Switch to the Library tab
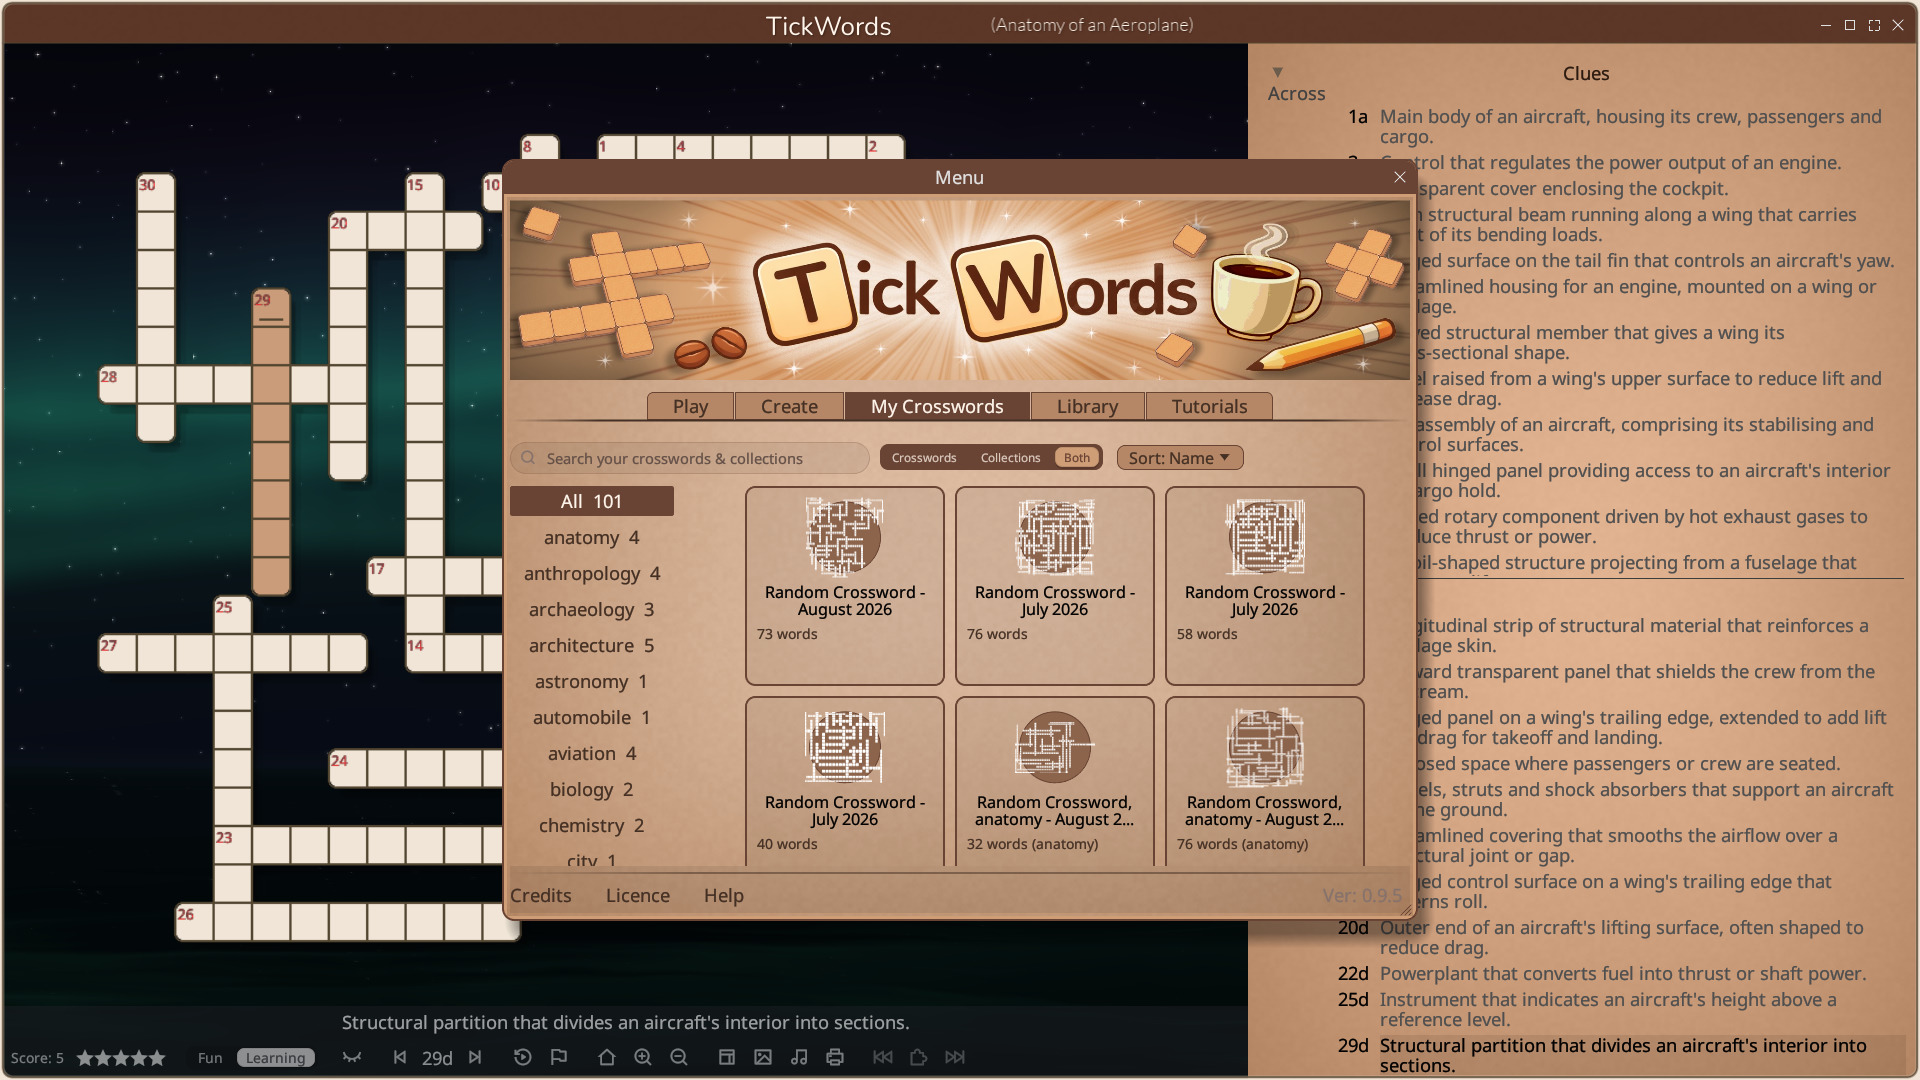1920x1080 pixels. click(1087, 406)
